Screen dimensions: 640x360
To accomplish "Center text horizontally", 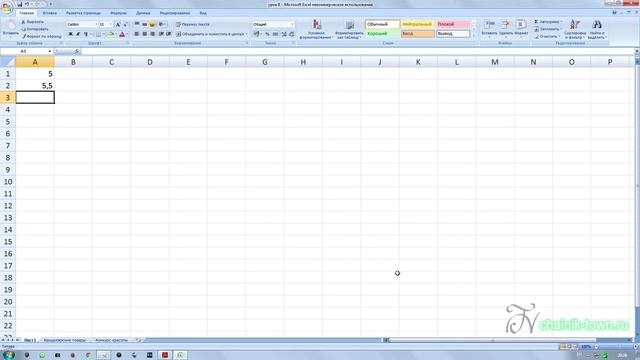I will click(144, 34).
